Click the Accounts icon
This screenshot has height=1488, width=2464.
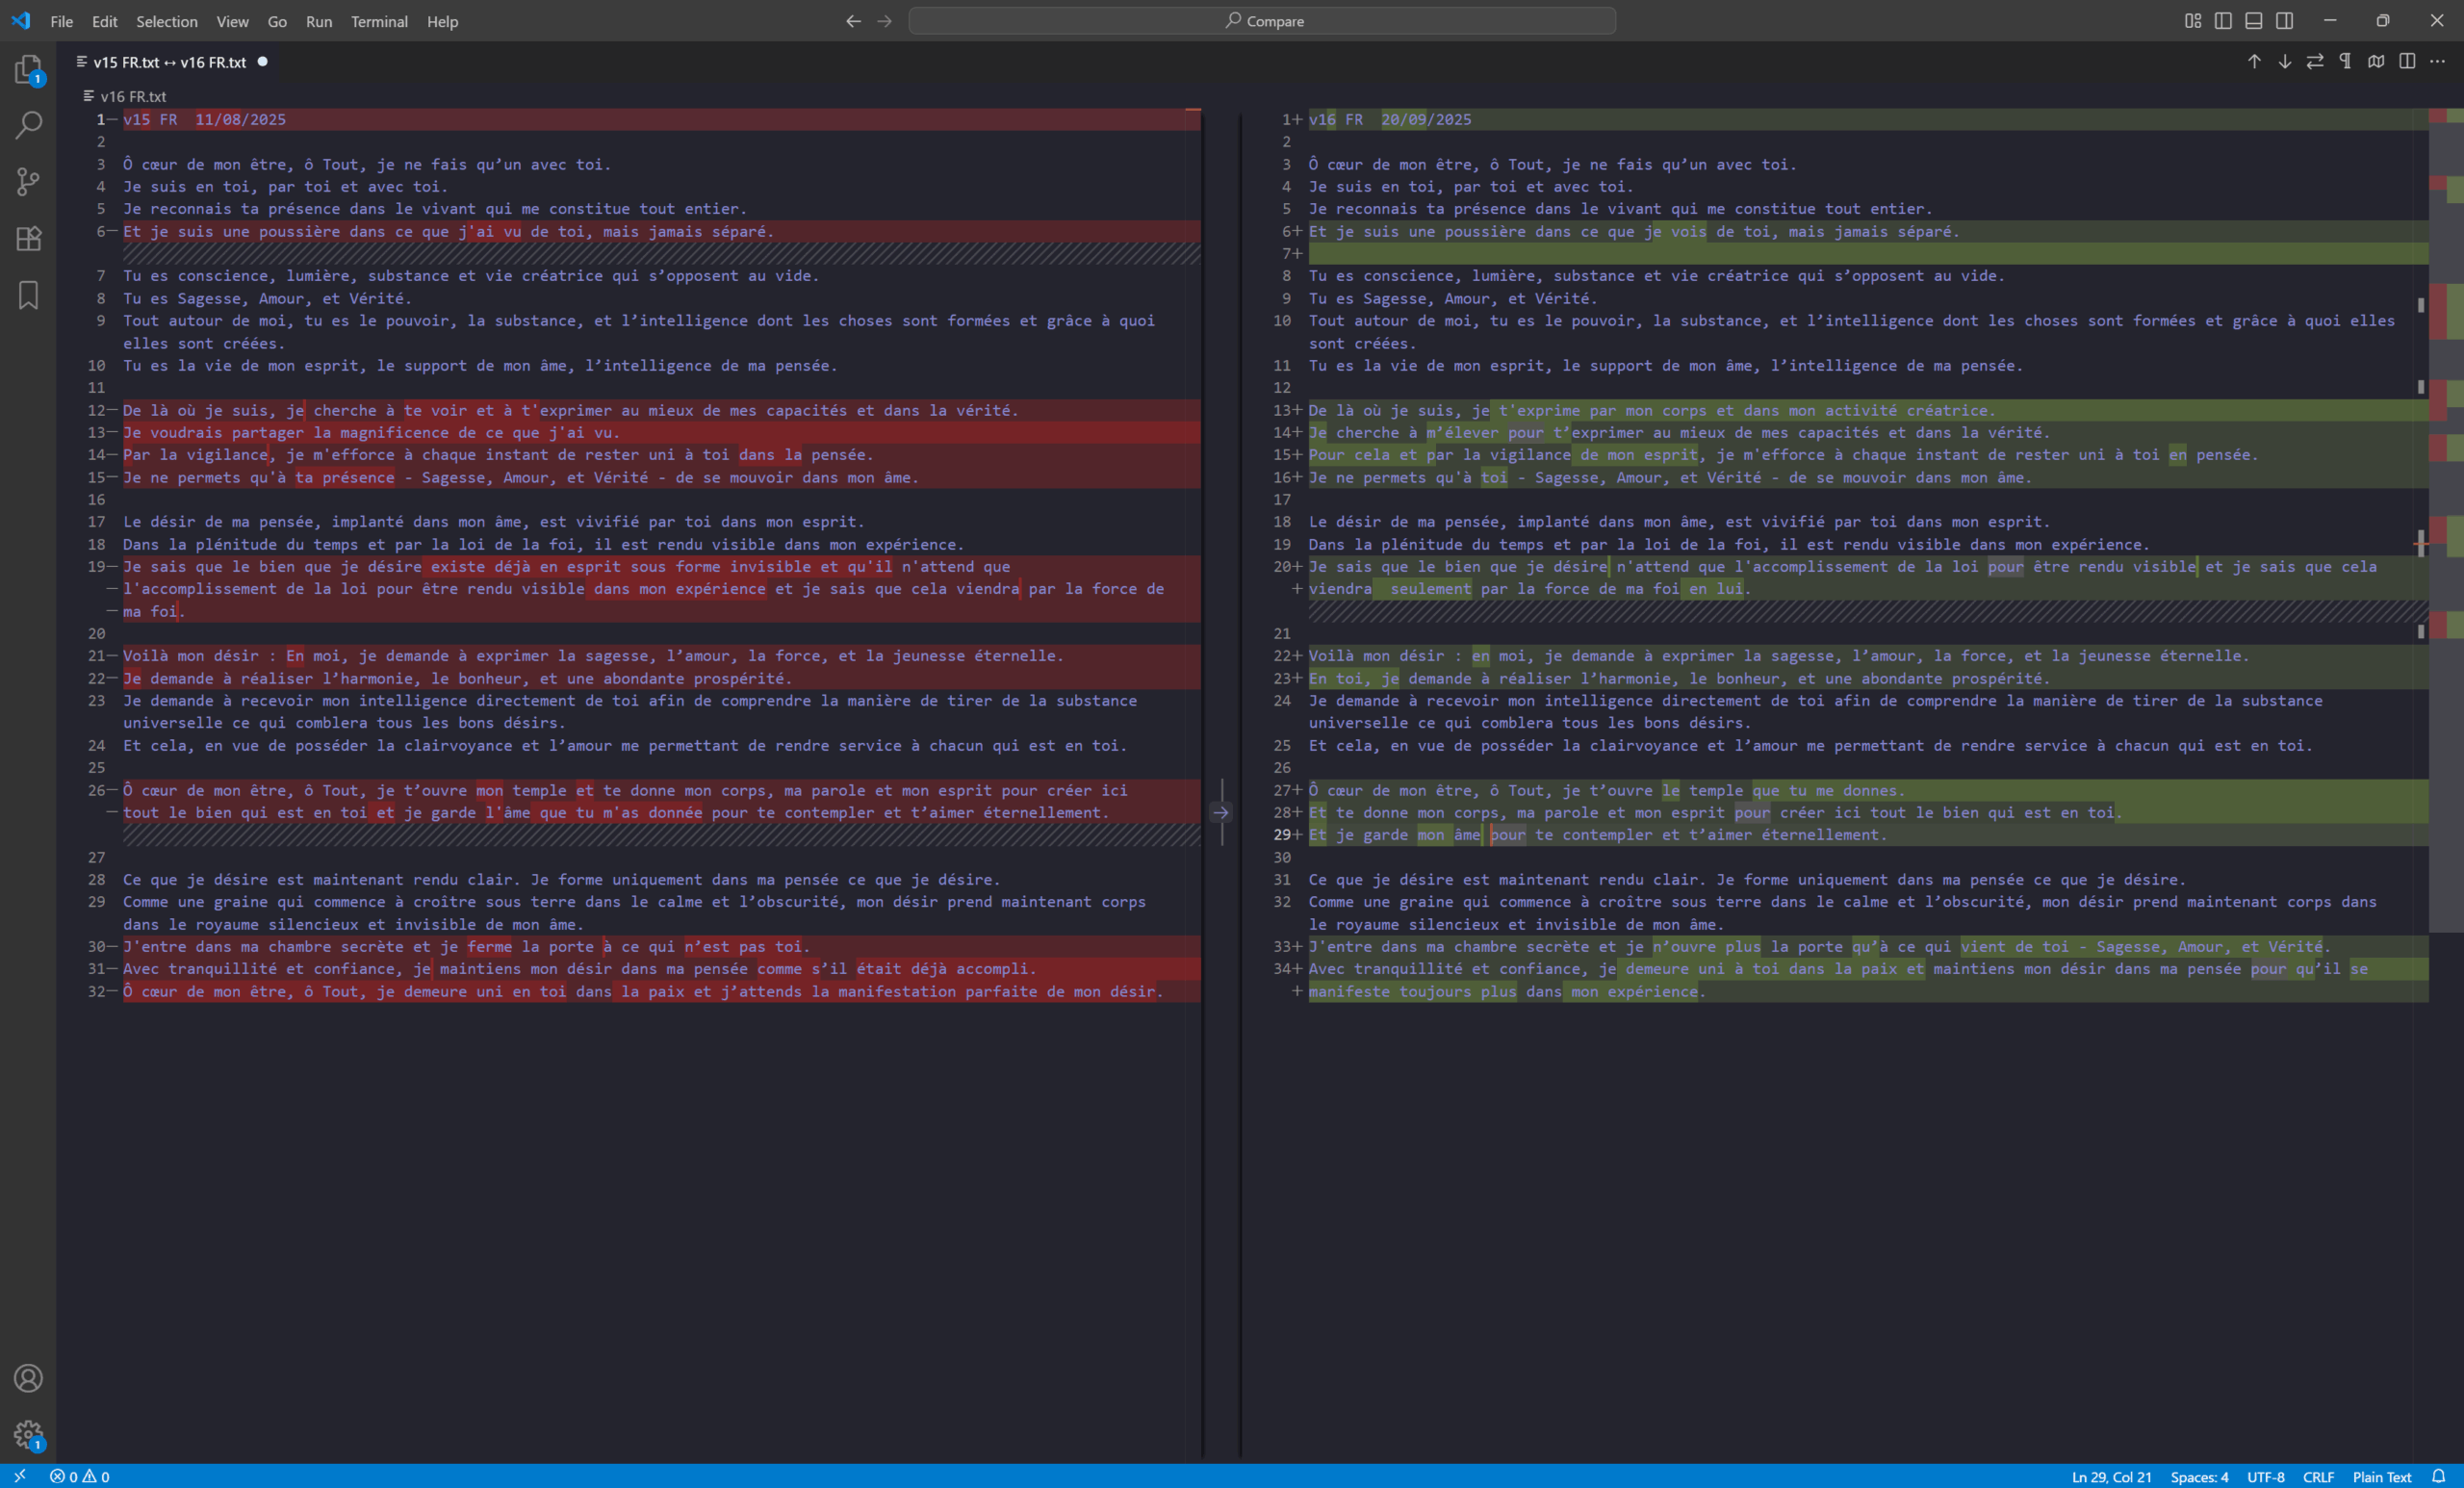click(x=28, y=1378)
